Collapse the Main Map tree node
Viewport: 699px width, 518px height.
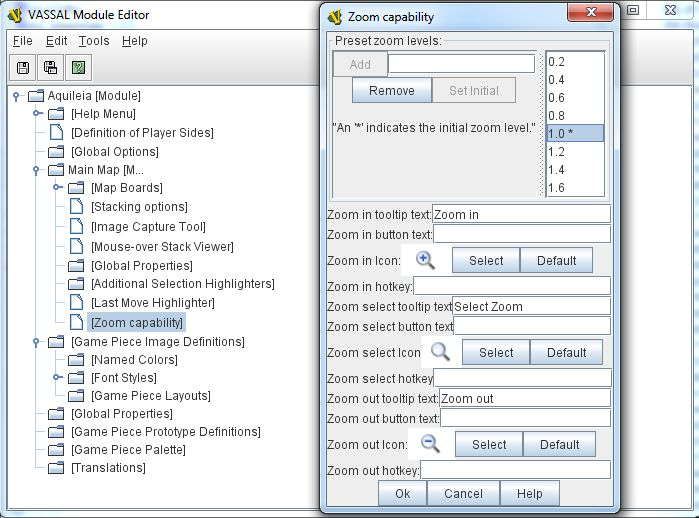(x=36, y=170)
